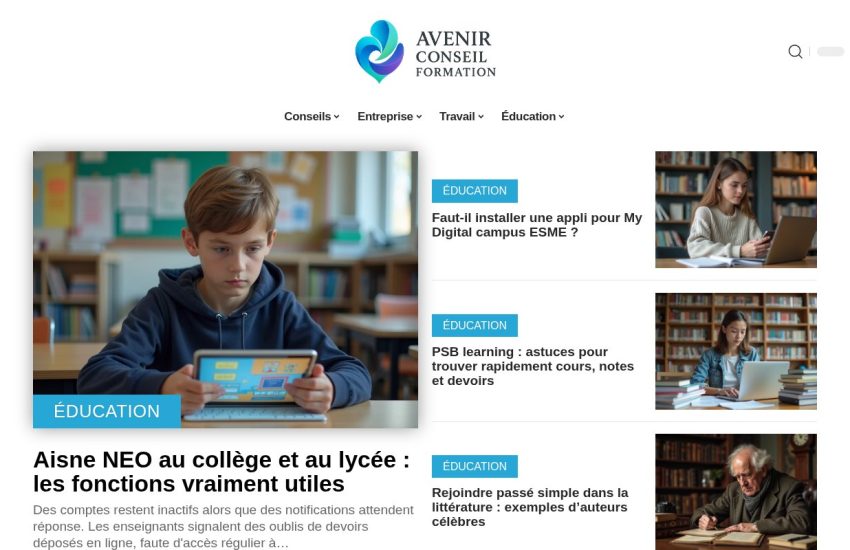Open thumbnail of elderly man writing

pos(736,491)
